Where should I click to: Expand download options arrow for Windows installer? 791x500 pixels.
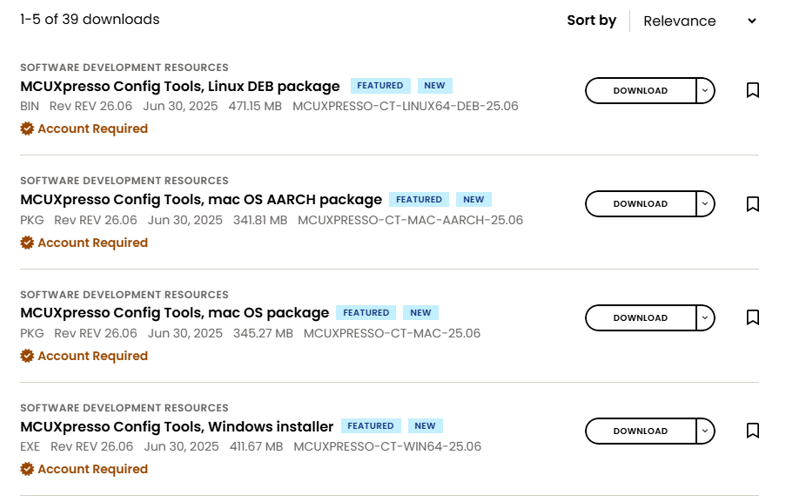click(x=705, y=431)
